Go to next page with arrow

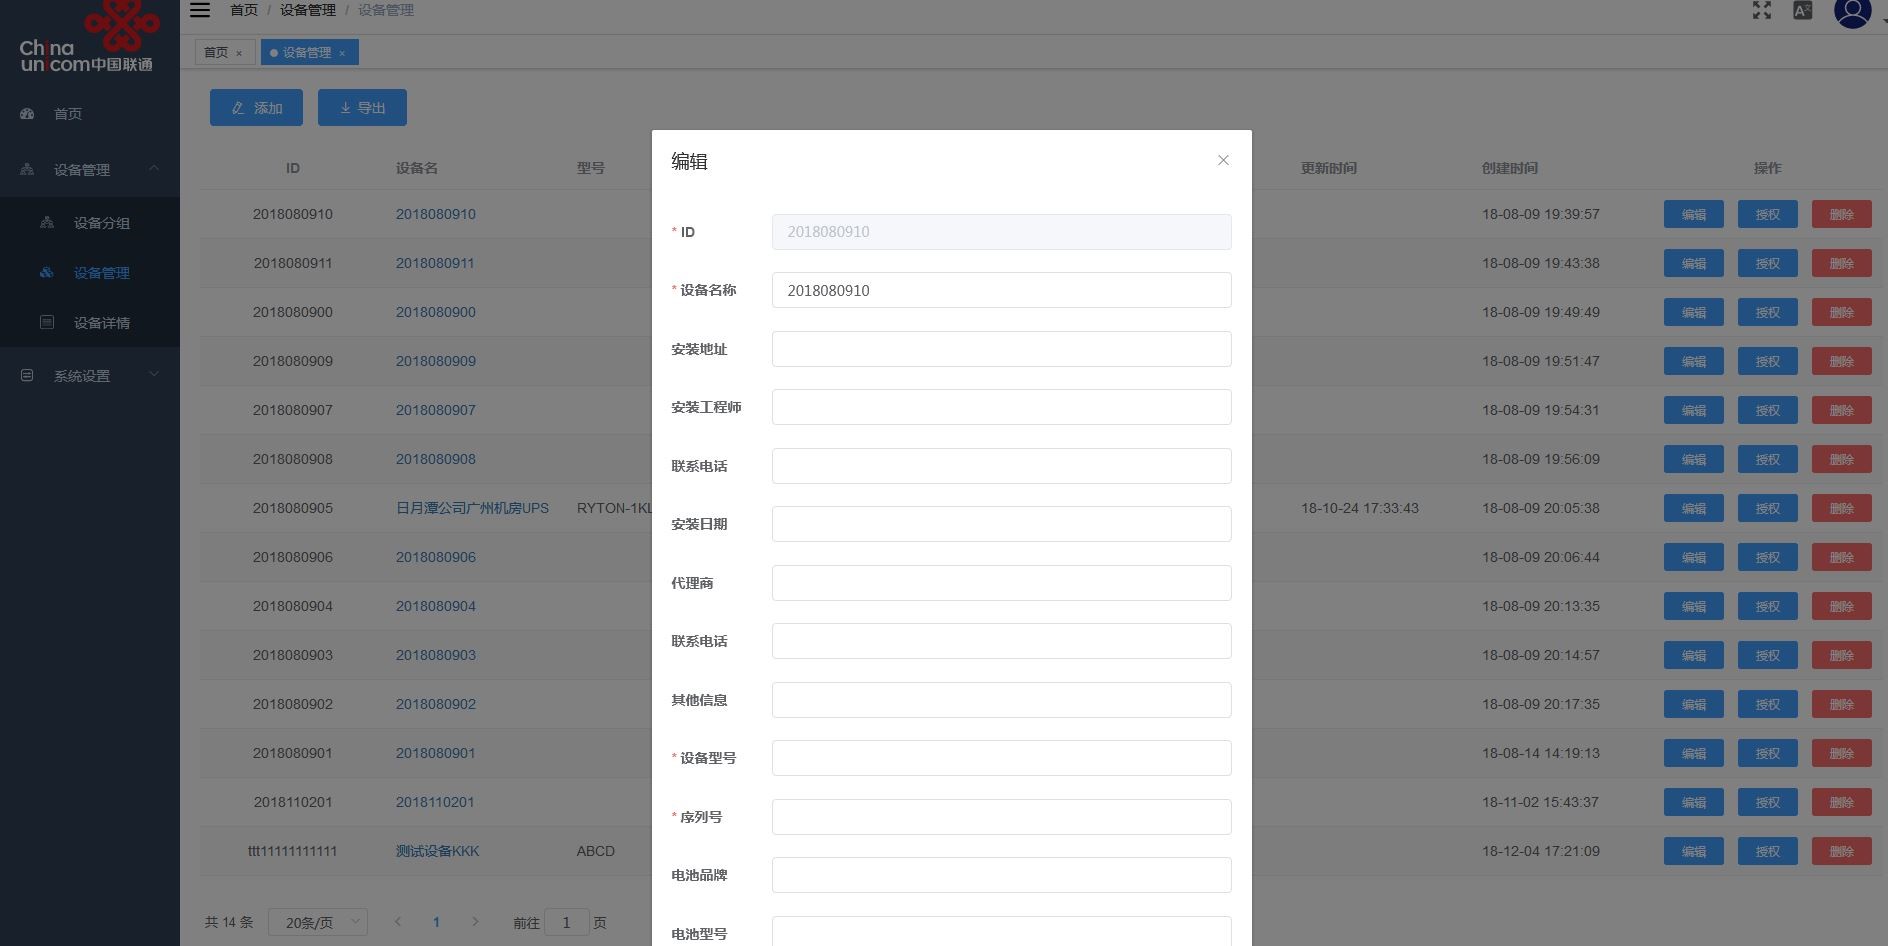pyautogui.click(x=474, y=922)
